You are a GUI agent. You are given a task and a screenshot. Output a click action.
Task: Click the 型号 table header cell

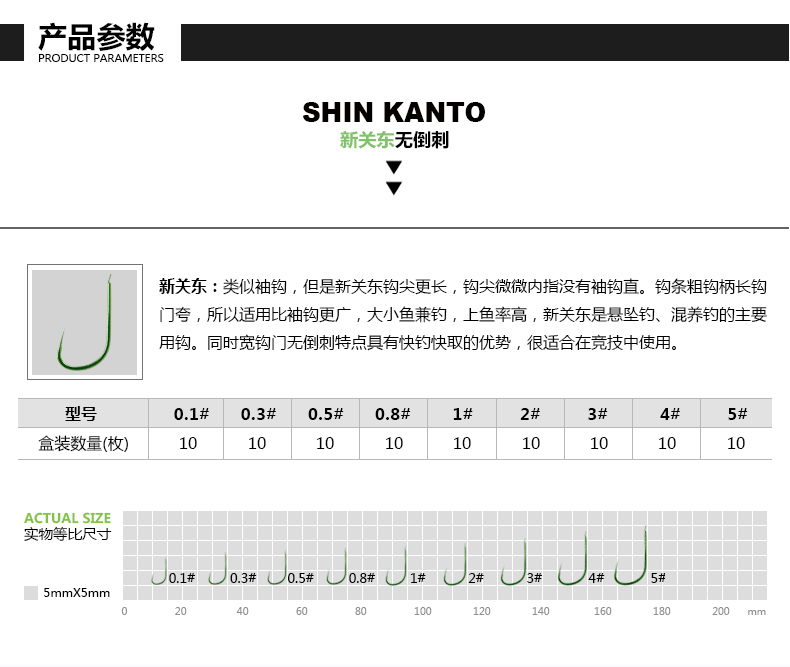coord(83,414)
